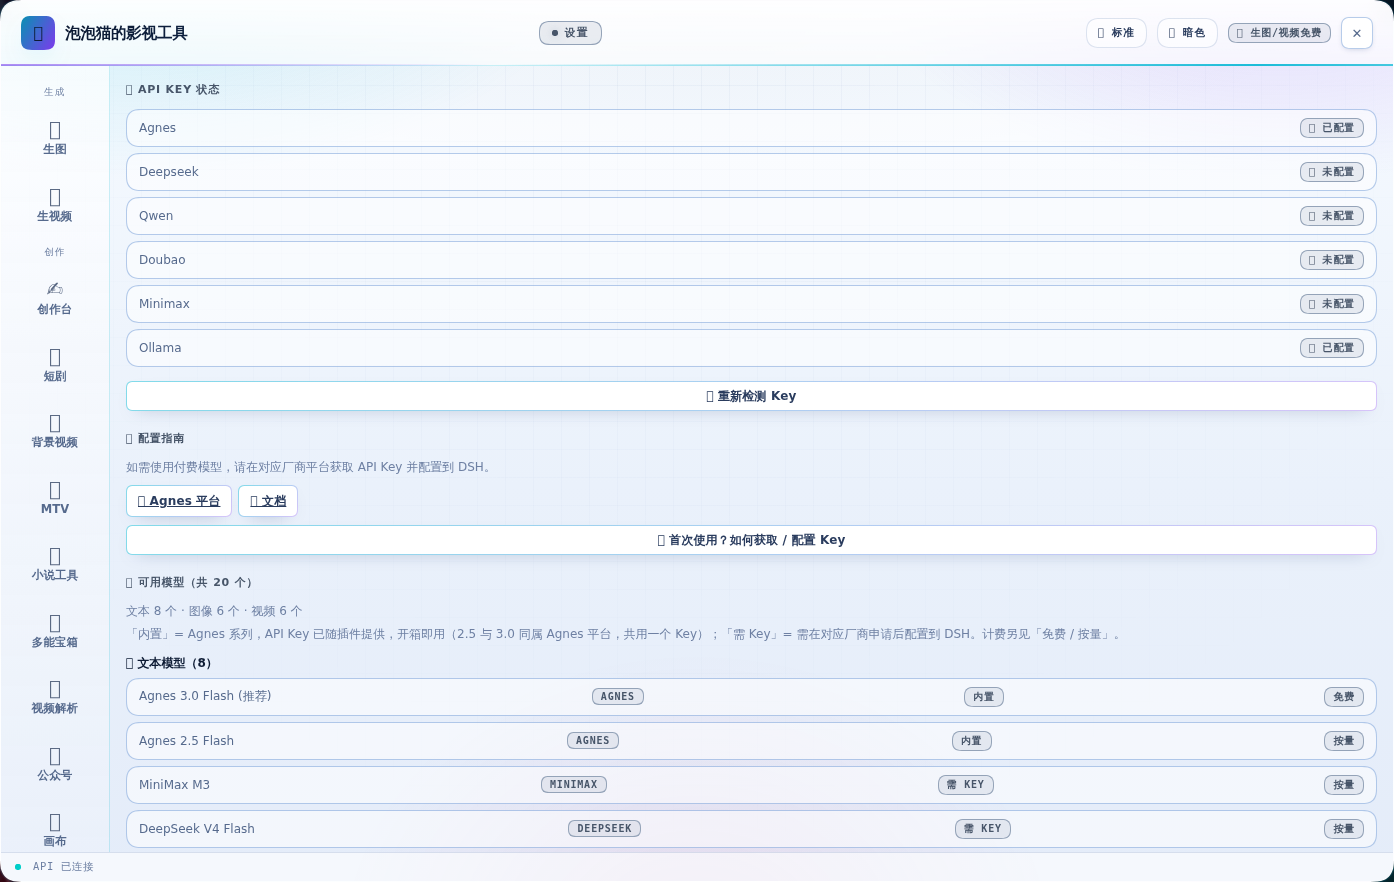Select the Deepseek API key row

tap(751, 172)
